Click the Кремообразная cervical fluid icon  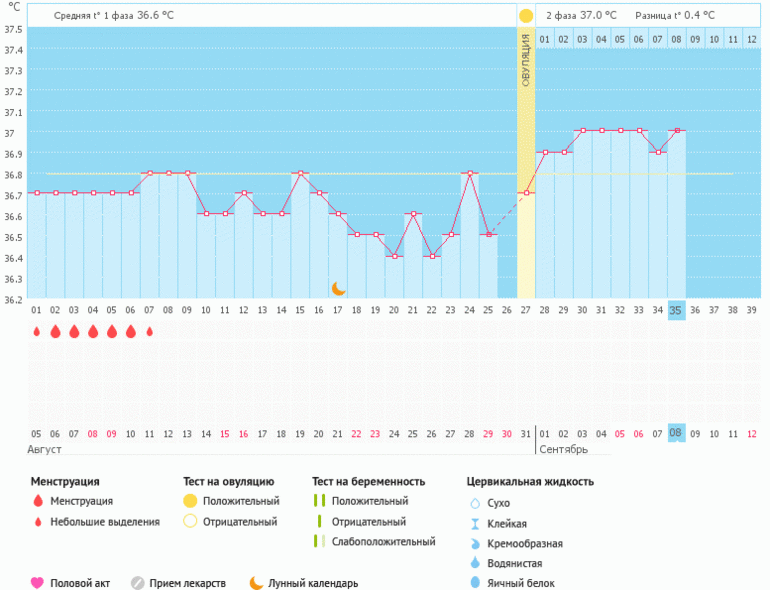click(x=475, y=544)
